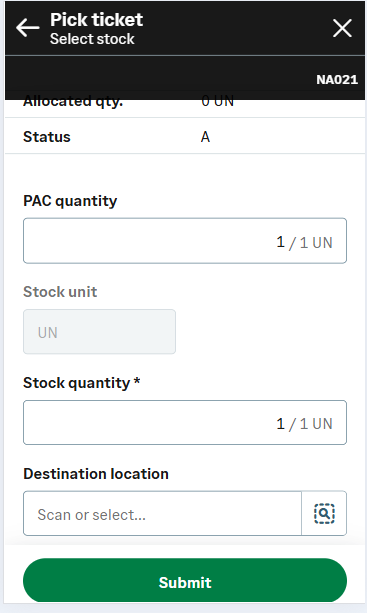Click the Stock unit label
Image resolution: width=367 pixels, height=613 pixels.
click(60, 292)
